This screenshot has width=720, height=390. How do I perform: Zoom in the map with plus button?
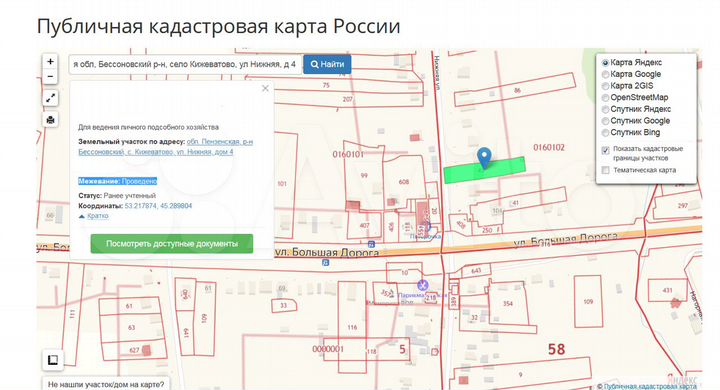click(x=50, y=61)
